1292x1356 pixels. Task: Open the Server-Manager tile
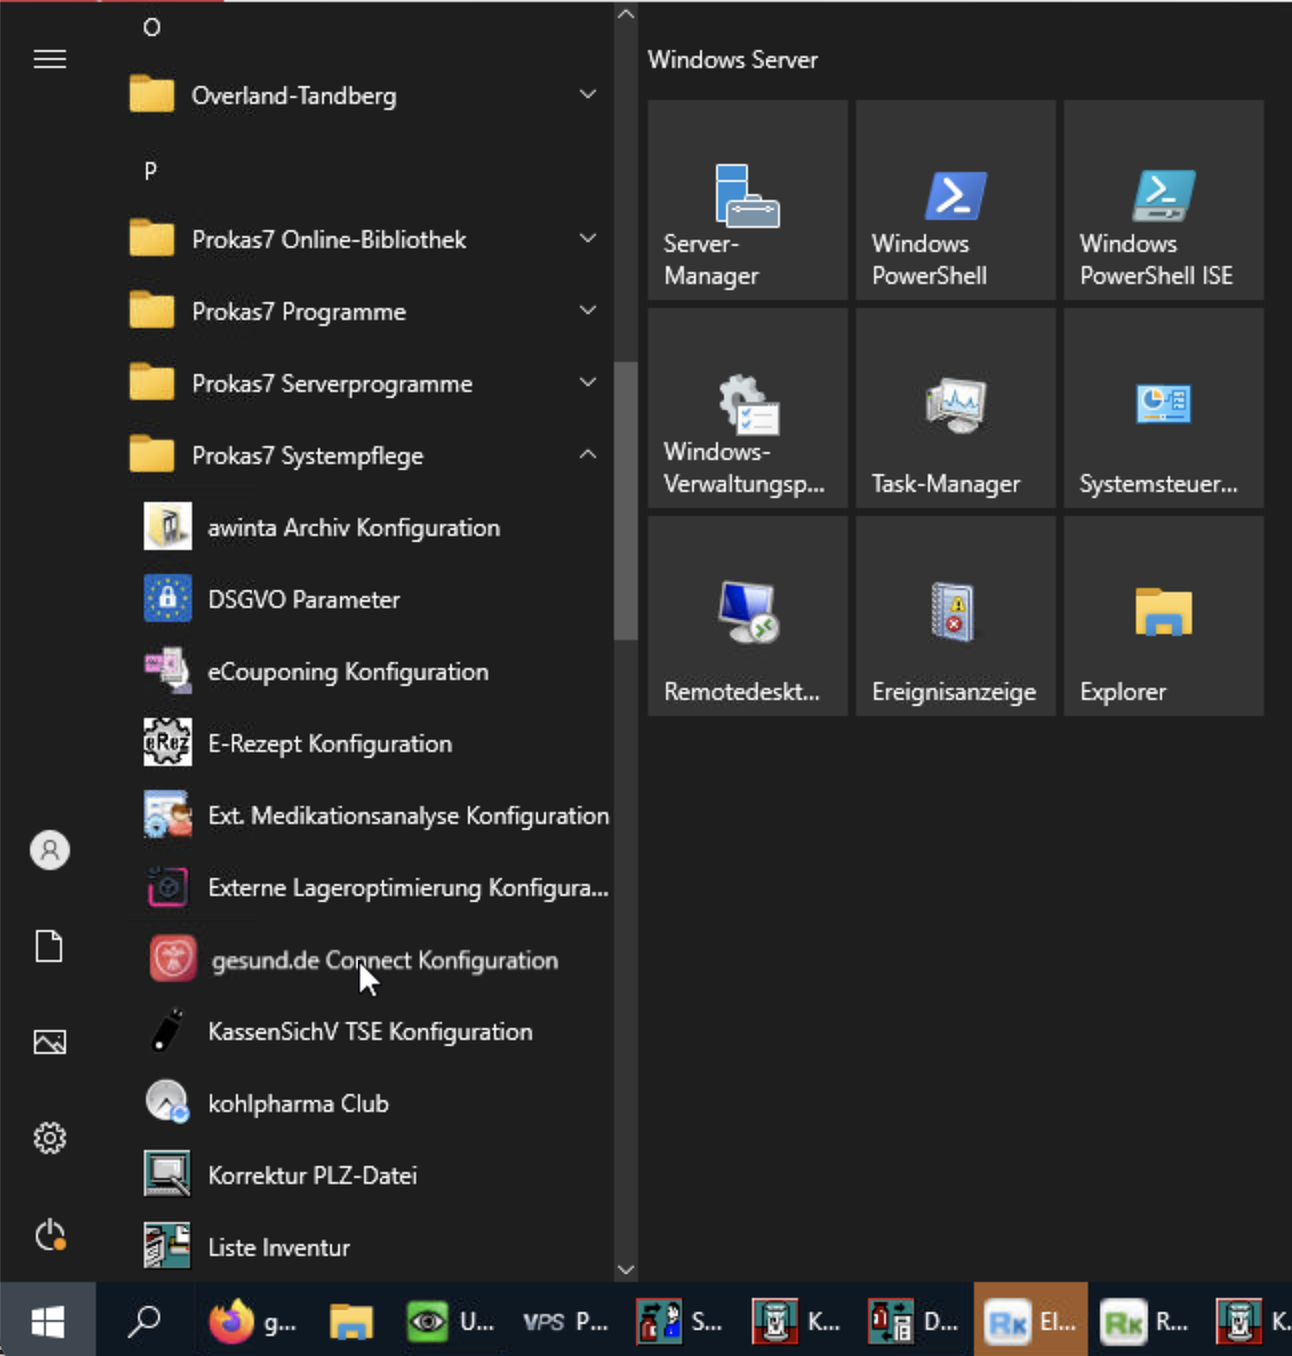[747, 200]
